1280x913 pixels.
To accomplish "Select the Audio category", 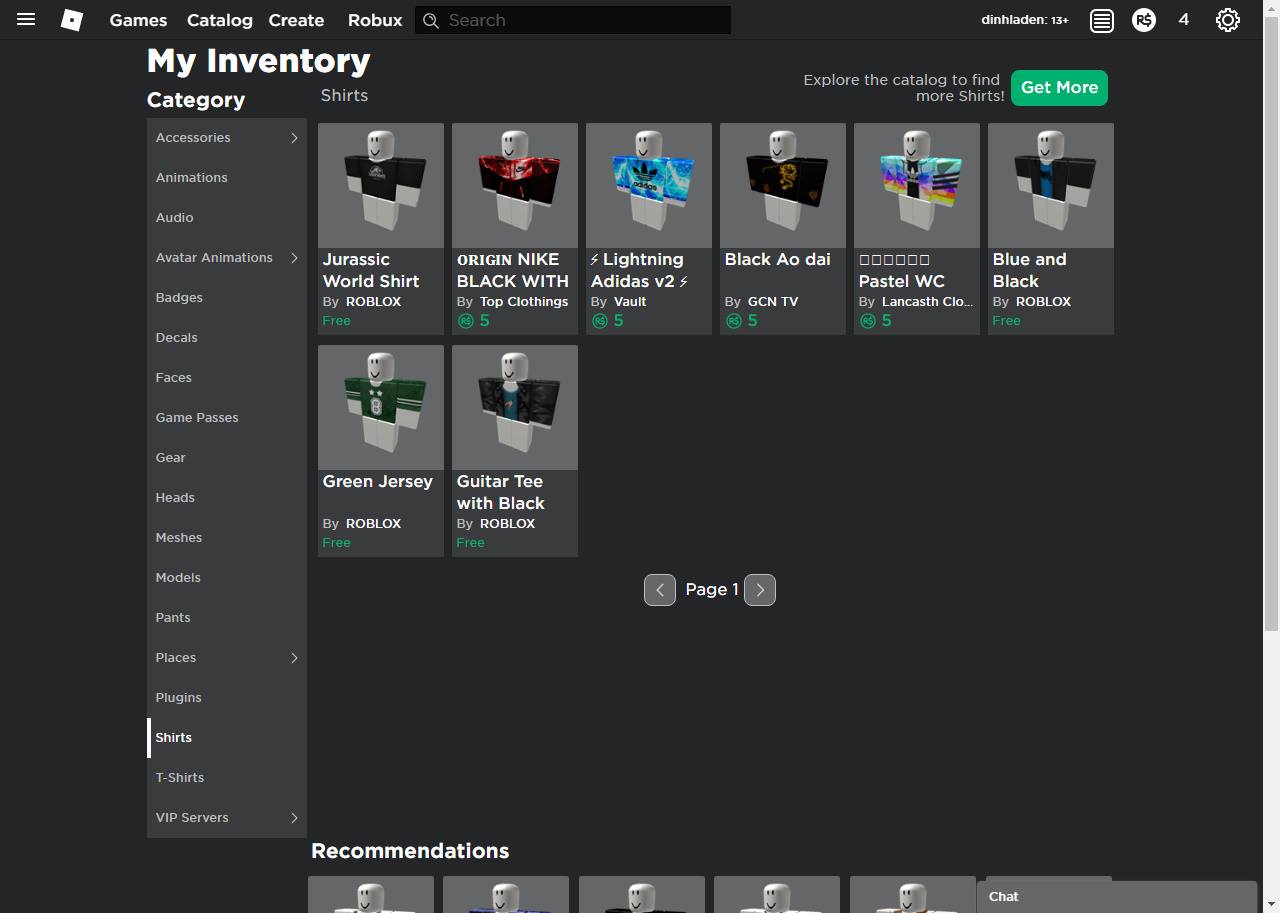I will pos(227,218).
